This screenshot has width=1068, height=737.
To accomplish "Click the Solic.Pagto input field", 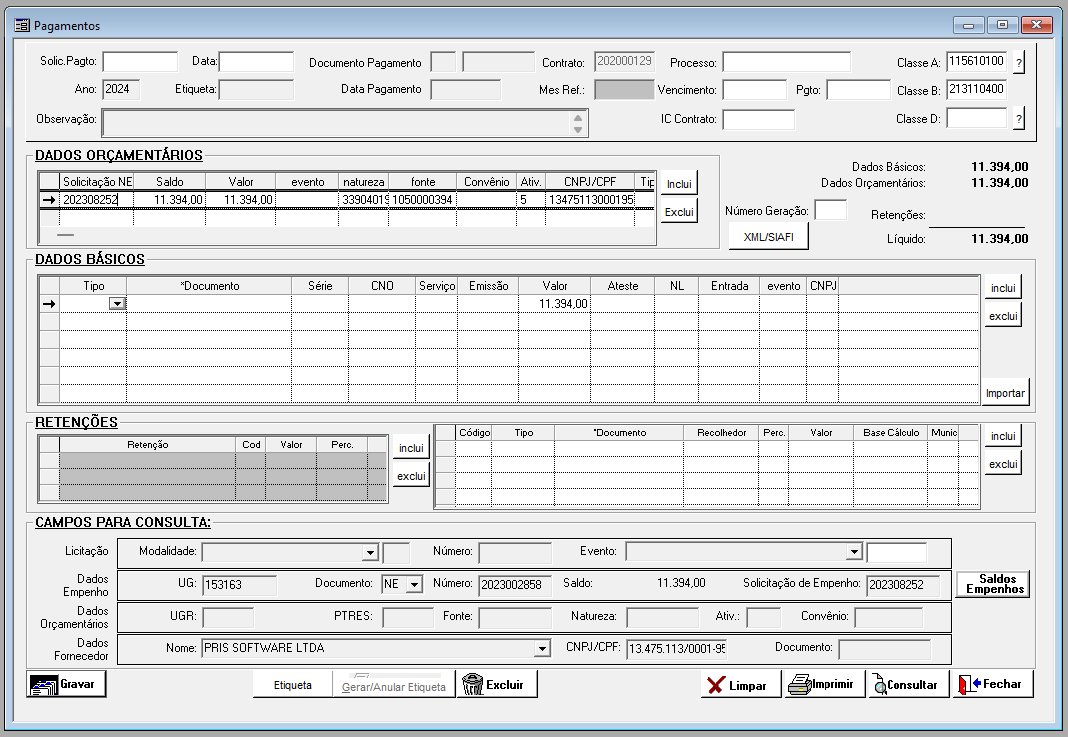I will 139,62.
